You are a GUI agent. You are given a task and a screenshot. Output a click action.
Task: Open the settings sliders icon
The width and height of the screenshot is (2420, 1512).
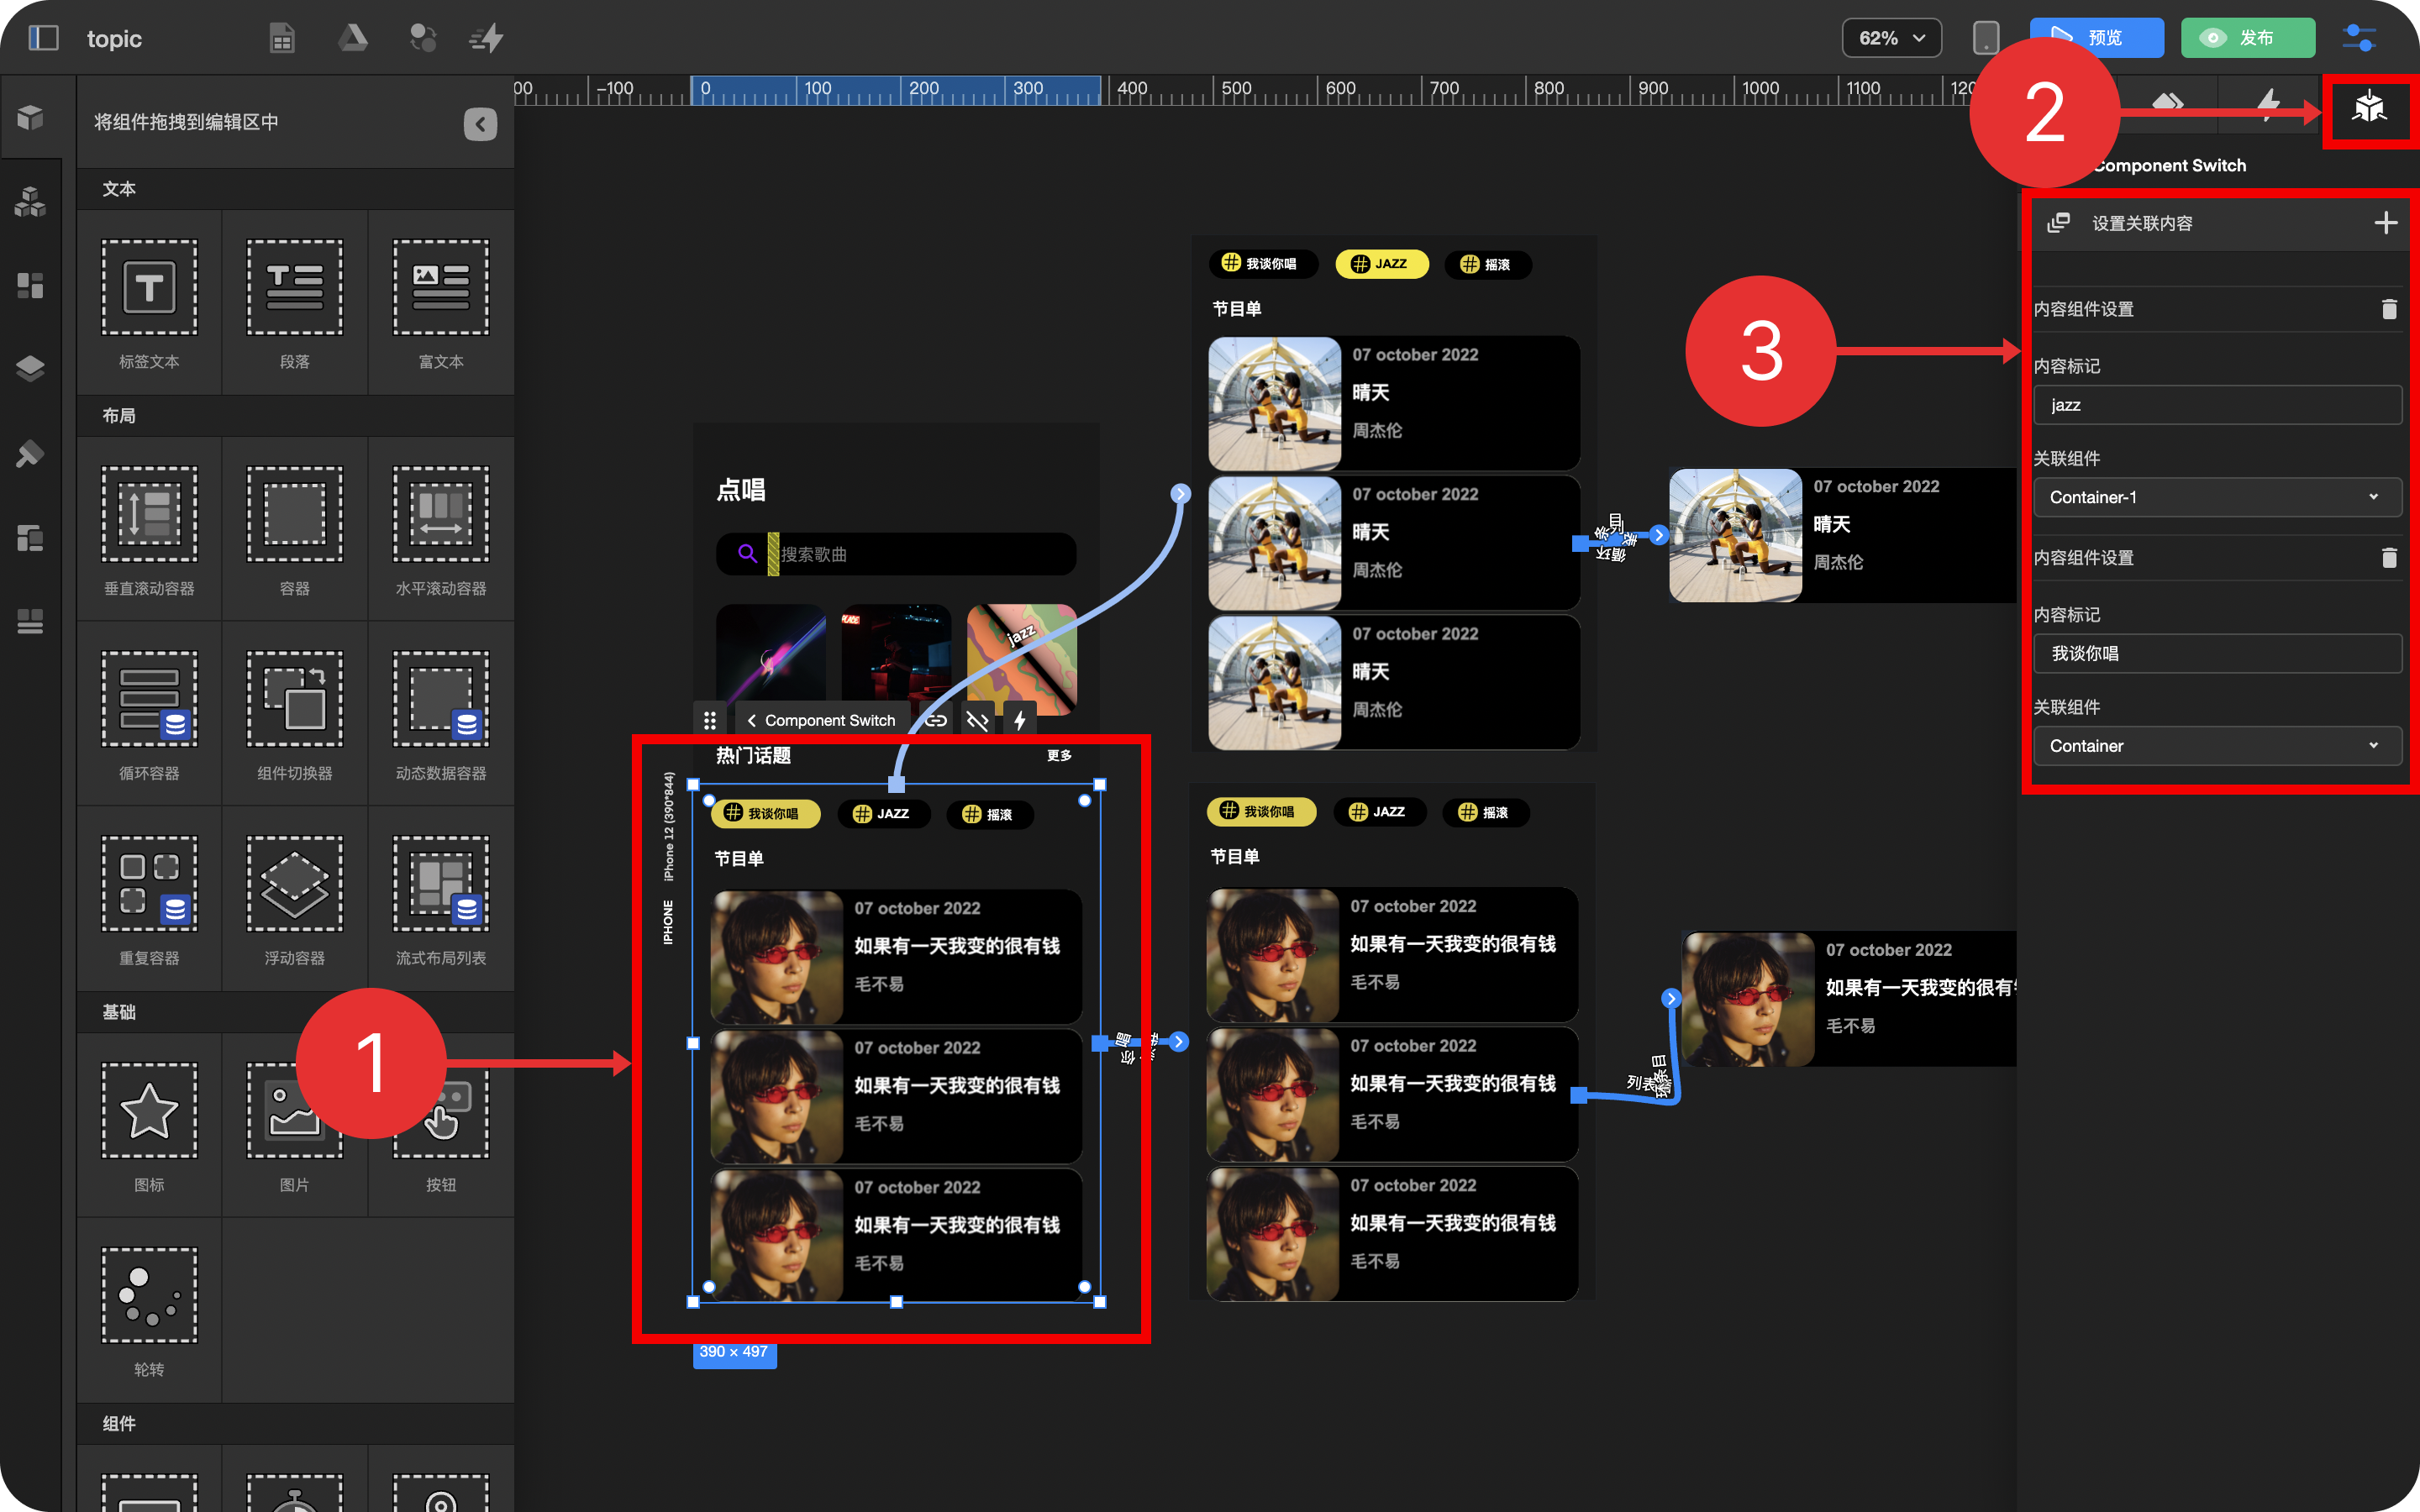pyautogui.click(x=2360, y=38)
